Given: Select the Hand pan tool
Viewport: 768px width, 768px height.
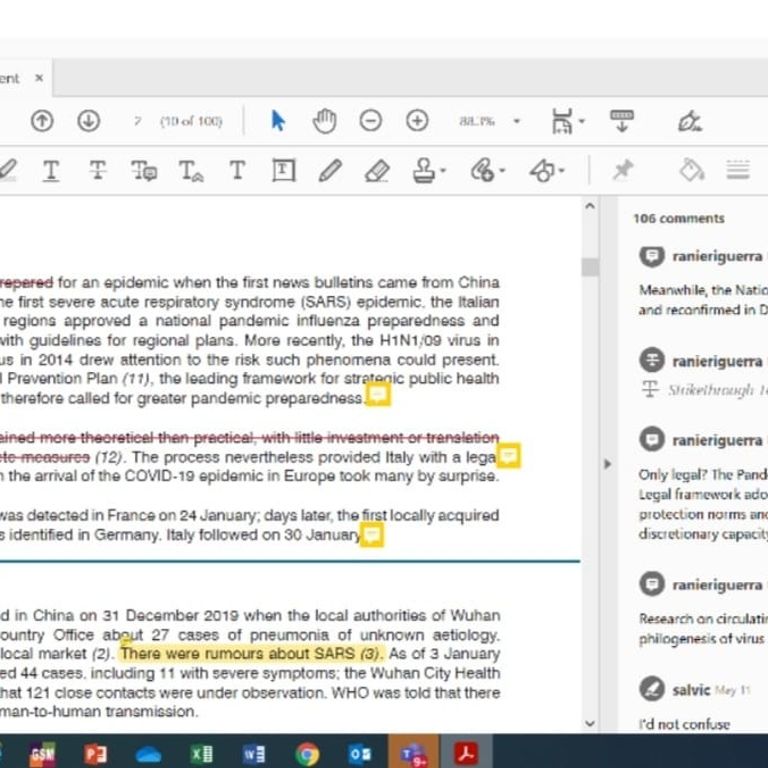Looking at the screenshot, I should click(x=325, y=121).
